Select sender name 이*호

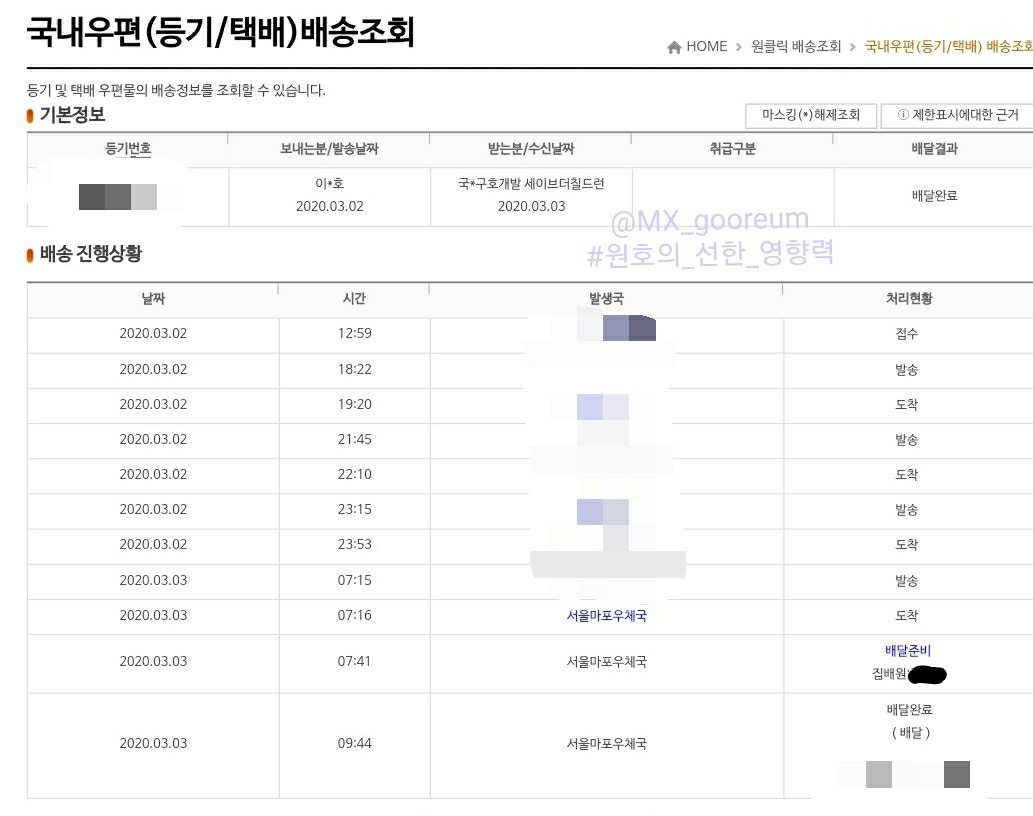tap(329, 184)
